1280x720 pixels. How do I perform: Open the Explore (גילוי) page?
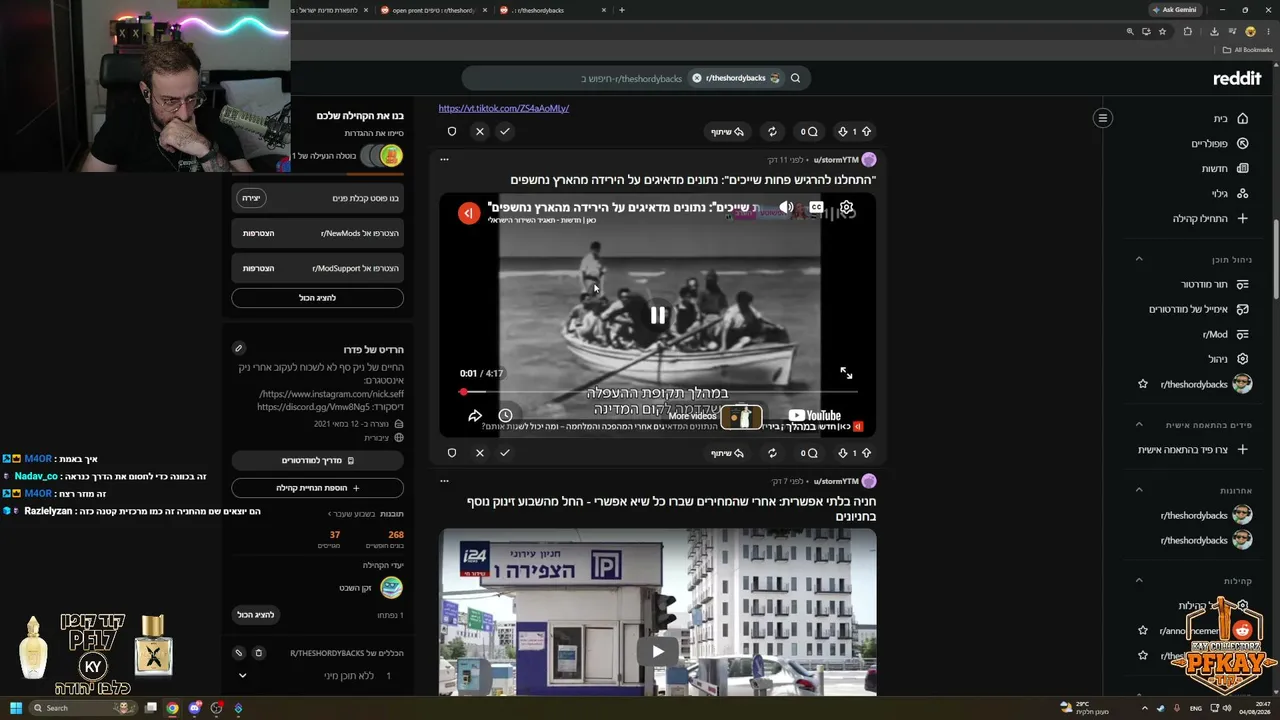(x=1230, y=193)
